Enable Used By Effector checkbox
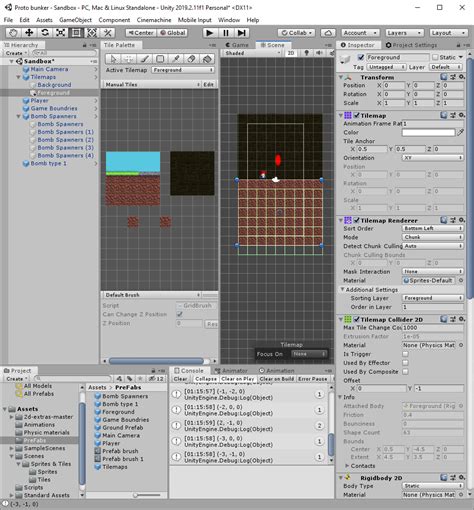 coord(405,363)
